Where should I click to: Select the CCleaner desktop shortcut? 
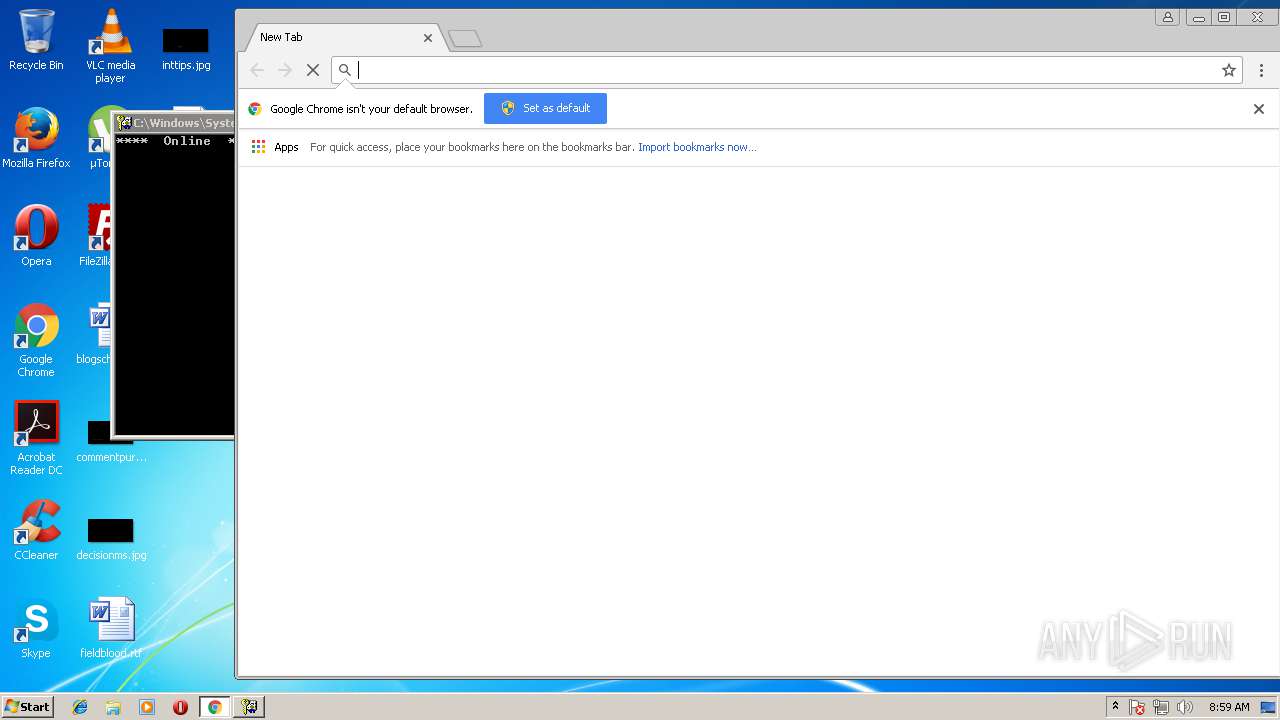point(36,530)
